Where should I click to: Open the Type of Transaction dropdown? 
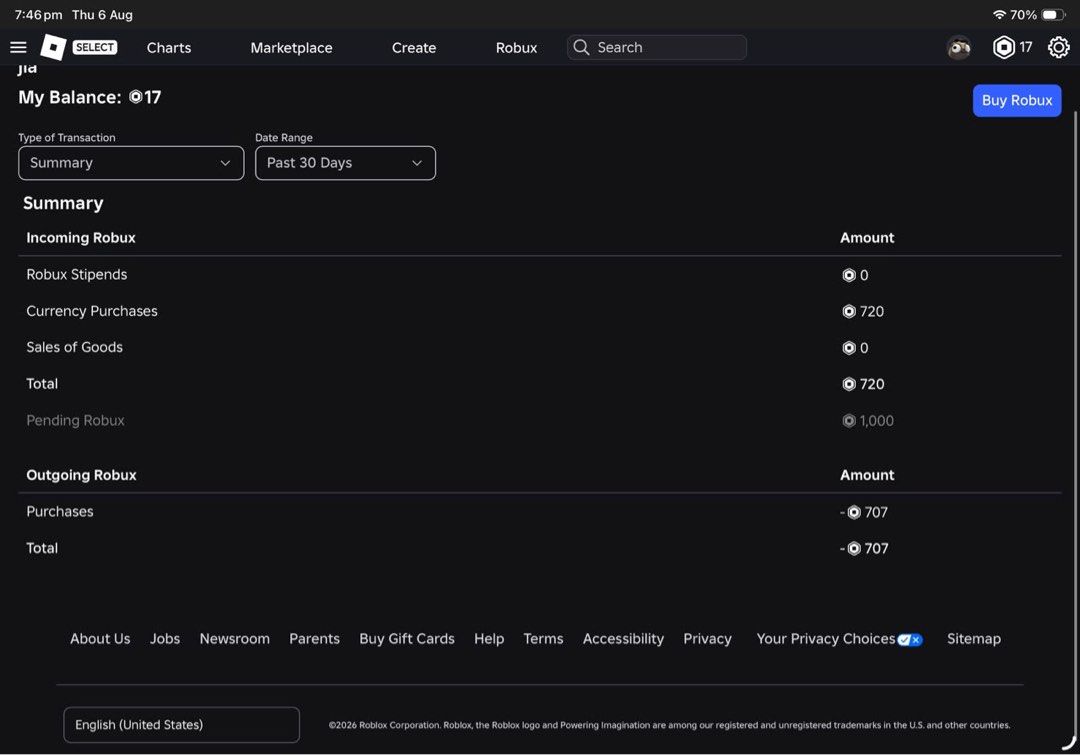[x=131, y=163]
